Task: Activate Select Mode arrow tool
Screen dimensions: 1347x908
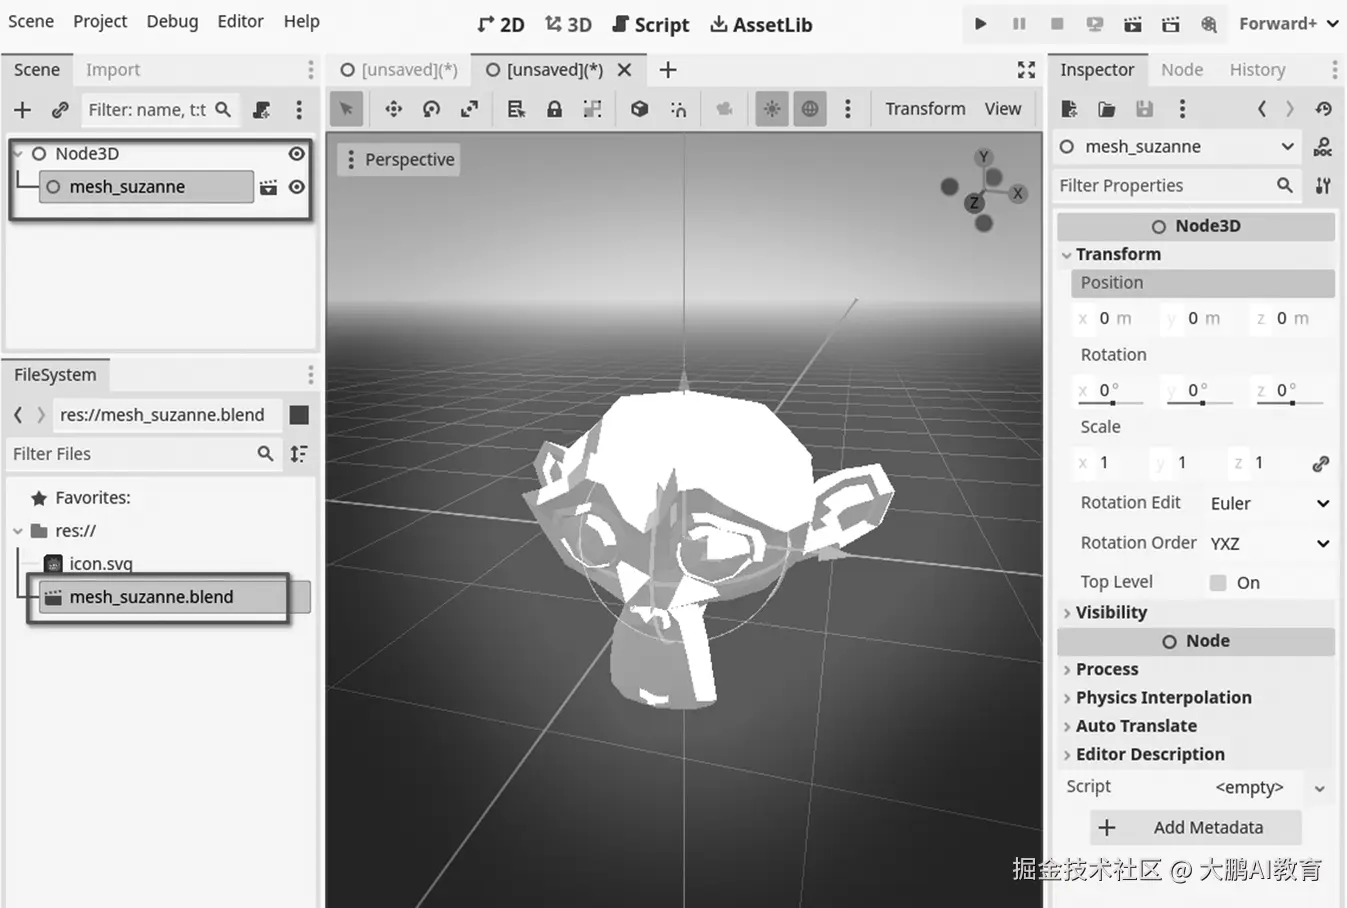Action: (346, 109)
